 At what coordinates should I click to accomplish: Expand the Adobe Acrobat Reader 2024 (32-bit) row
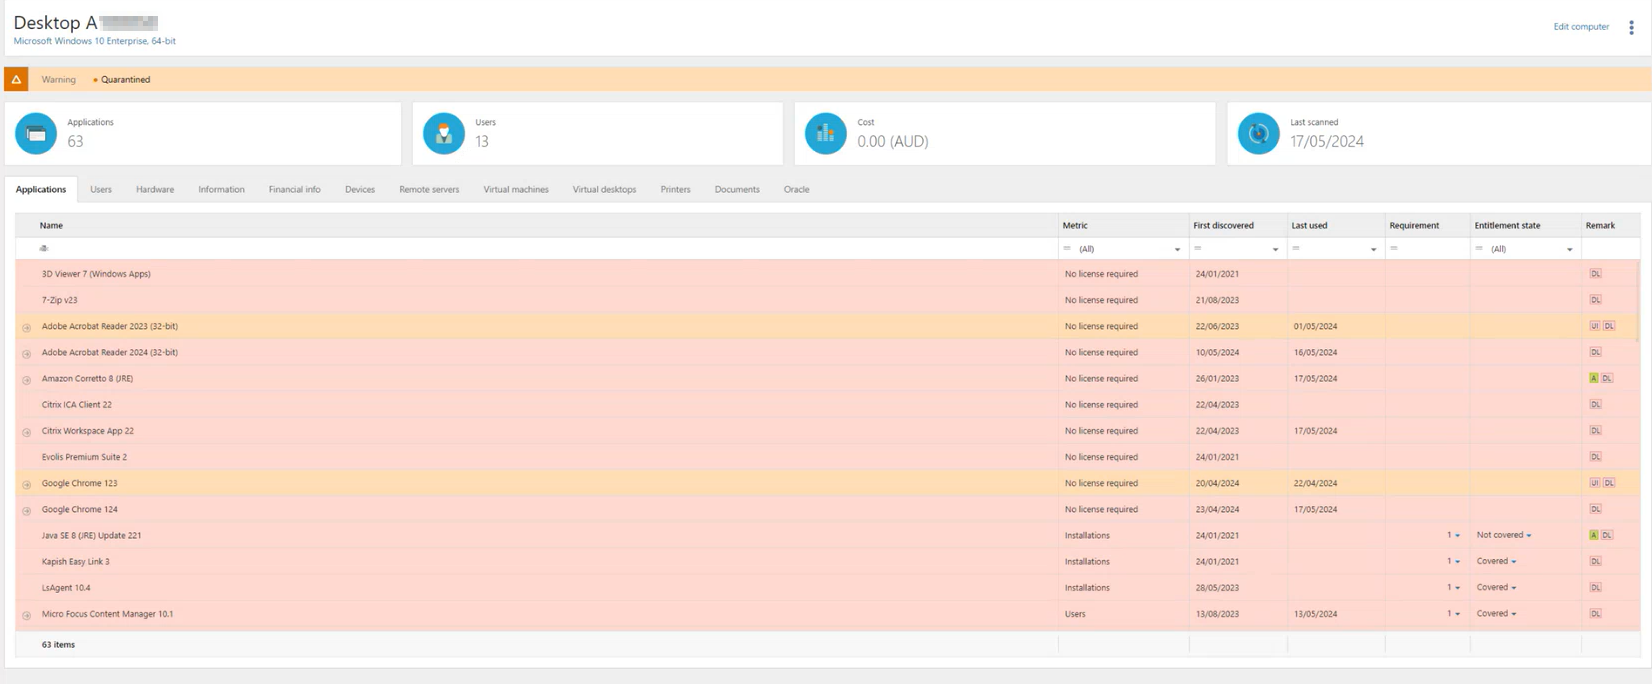27,353
